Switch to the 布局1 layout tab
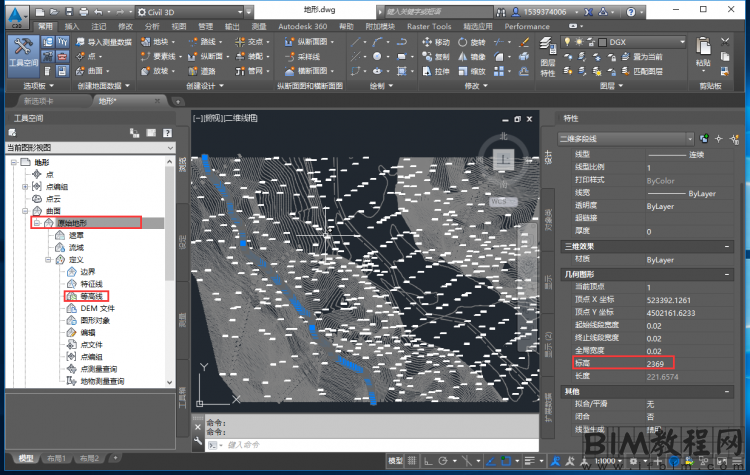This screenshot has width=750, height=475. pyautogui.click(x=56, y=458)
